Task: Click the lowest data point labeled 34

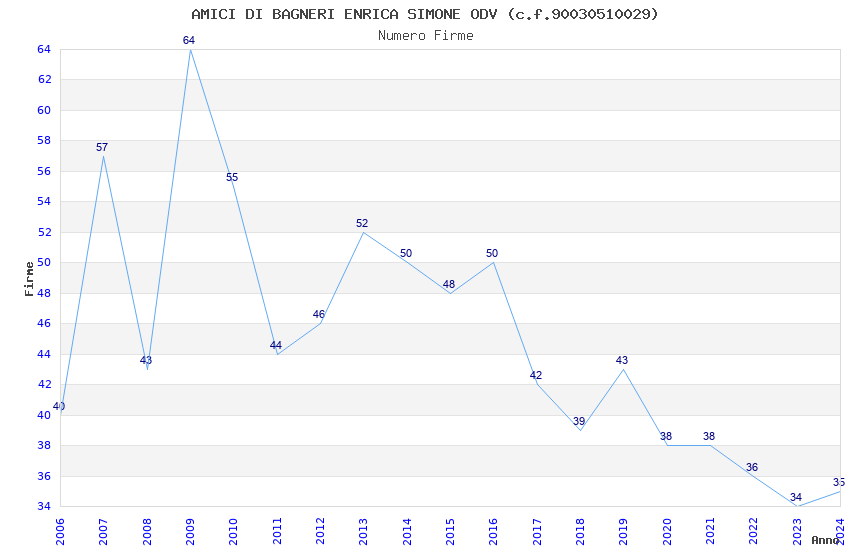Action: 797,506
